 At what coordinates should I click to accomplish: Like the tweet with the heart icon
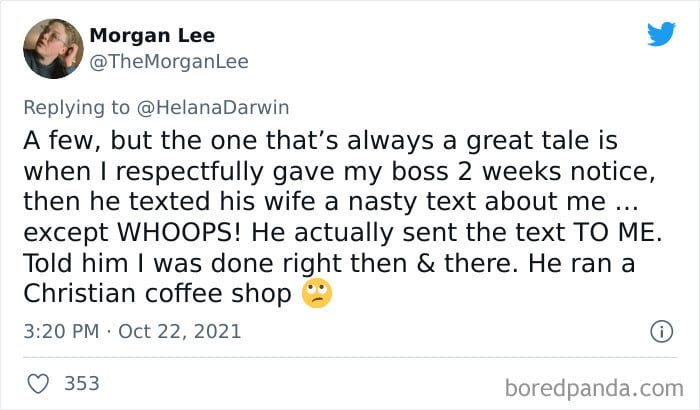(38, 384)
